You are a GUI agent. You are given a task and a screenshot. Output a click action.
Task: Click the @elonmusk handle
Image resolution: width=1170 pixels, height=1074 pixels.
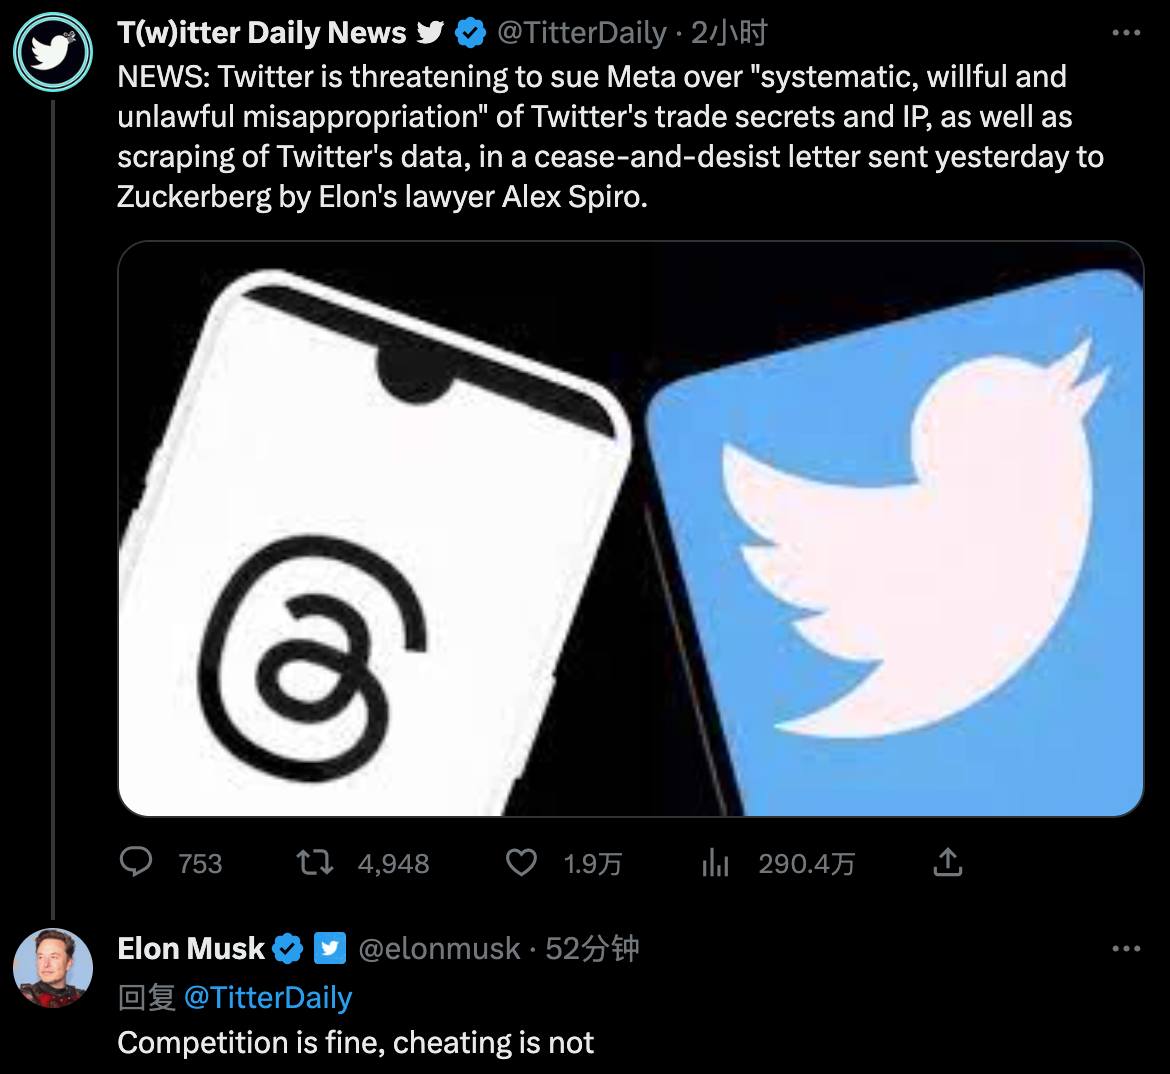[x=439, y=948]
